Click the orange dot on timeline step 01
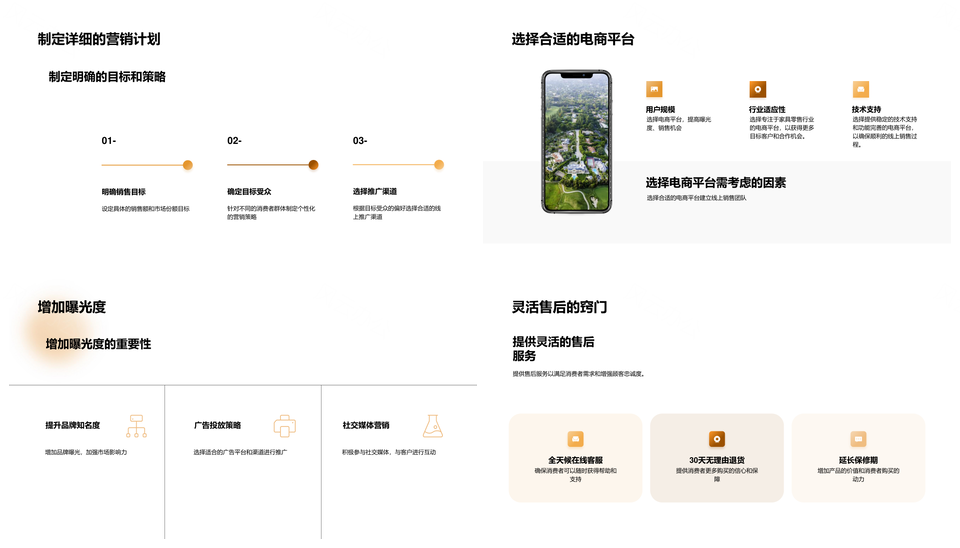960x548 pixels. point(187,165)
